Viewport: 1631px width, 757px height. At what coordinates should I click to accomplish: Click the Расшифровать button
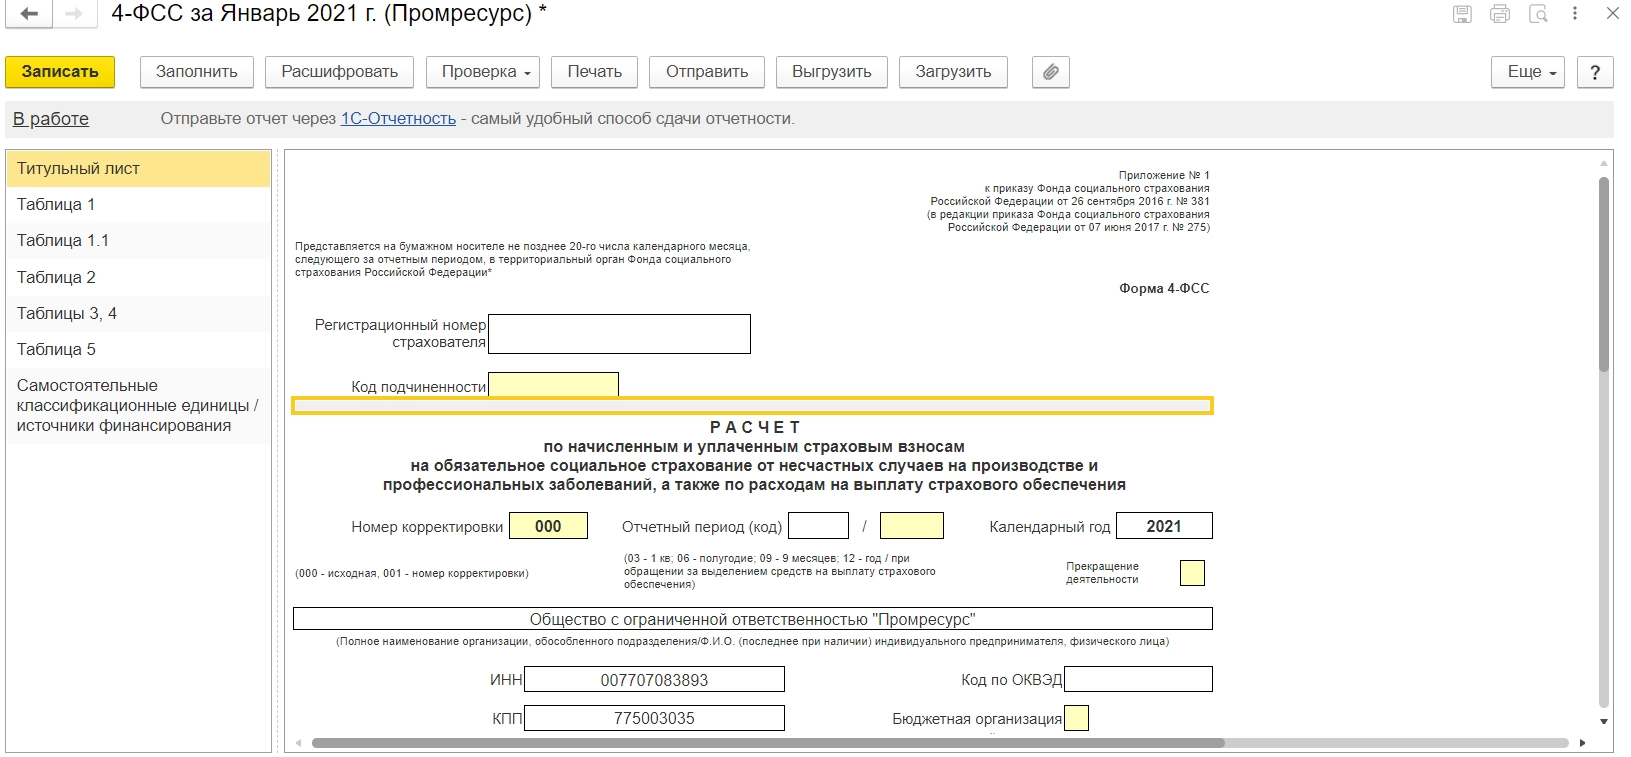coord(340,72)
